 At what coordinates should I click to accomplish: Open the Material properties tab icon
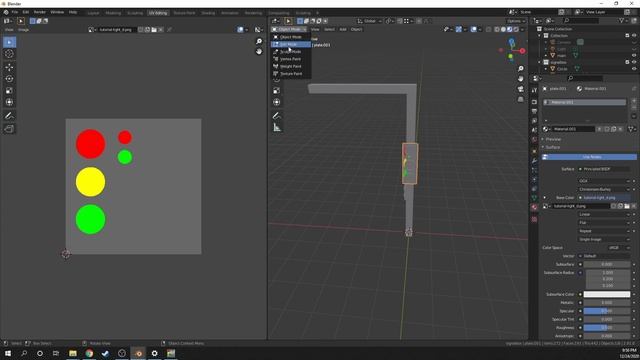pos(534,207)
